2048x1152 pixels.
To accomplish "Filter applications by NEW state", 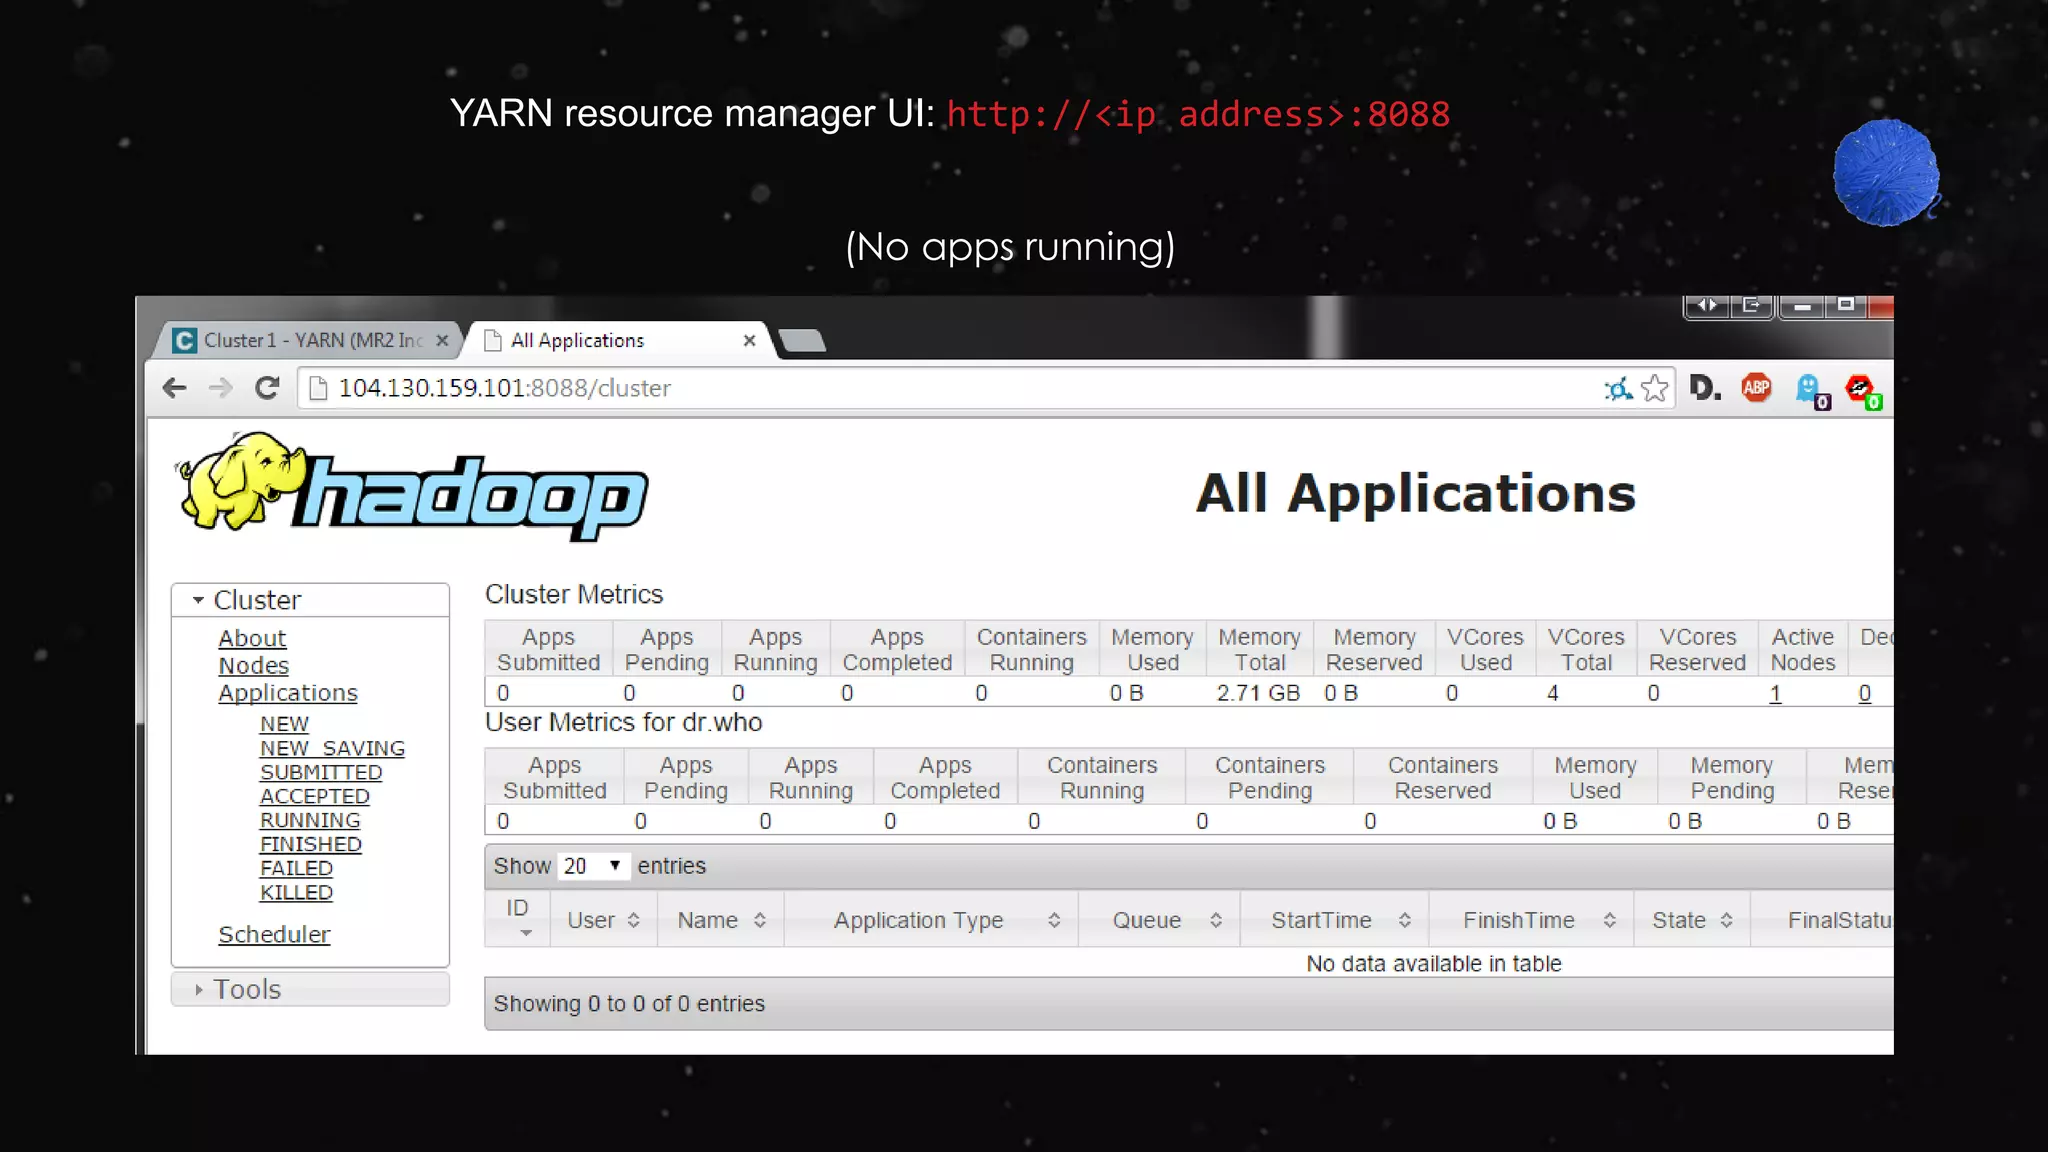I will click(x=284, y=724).
